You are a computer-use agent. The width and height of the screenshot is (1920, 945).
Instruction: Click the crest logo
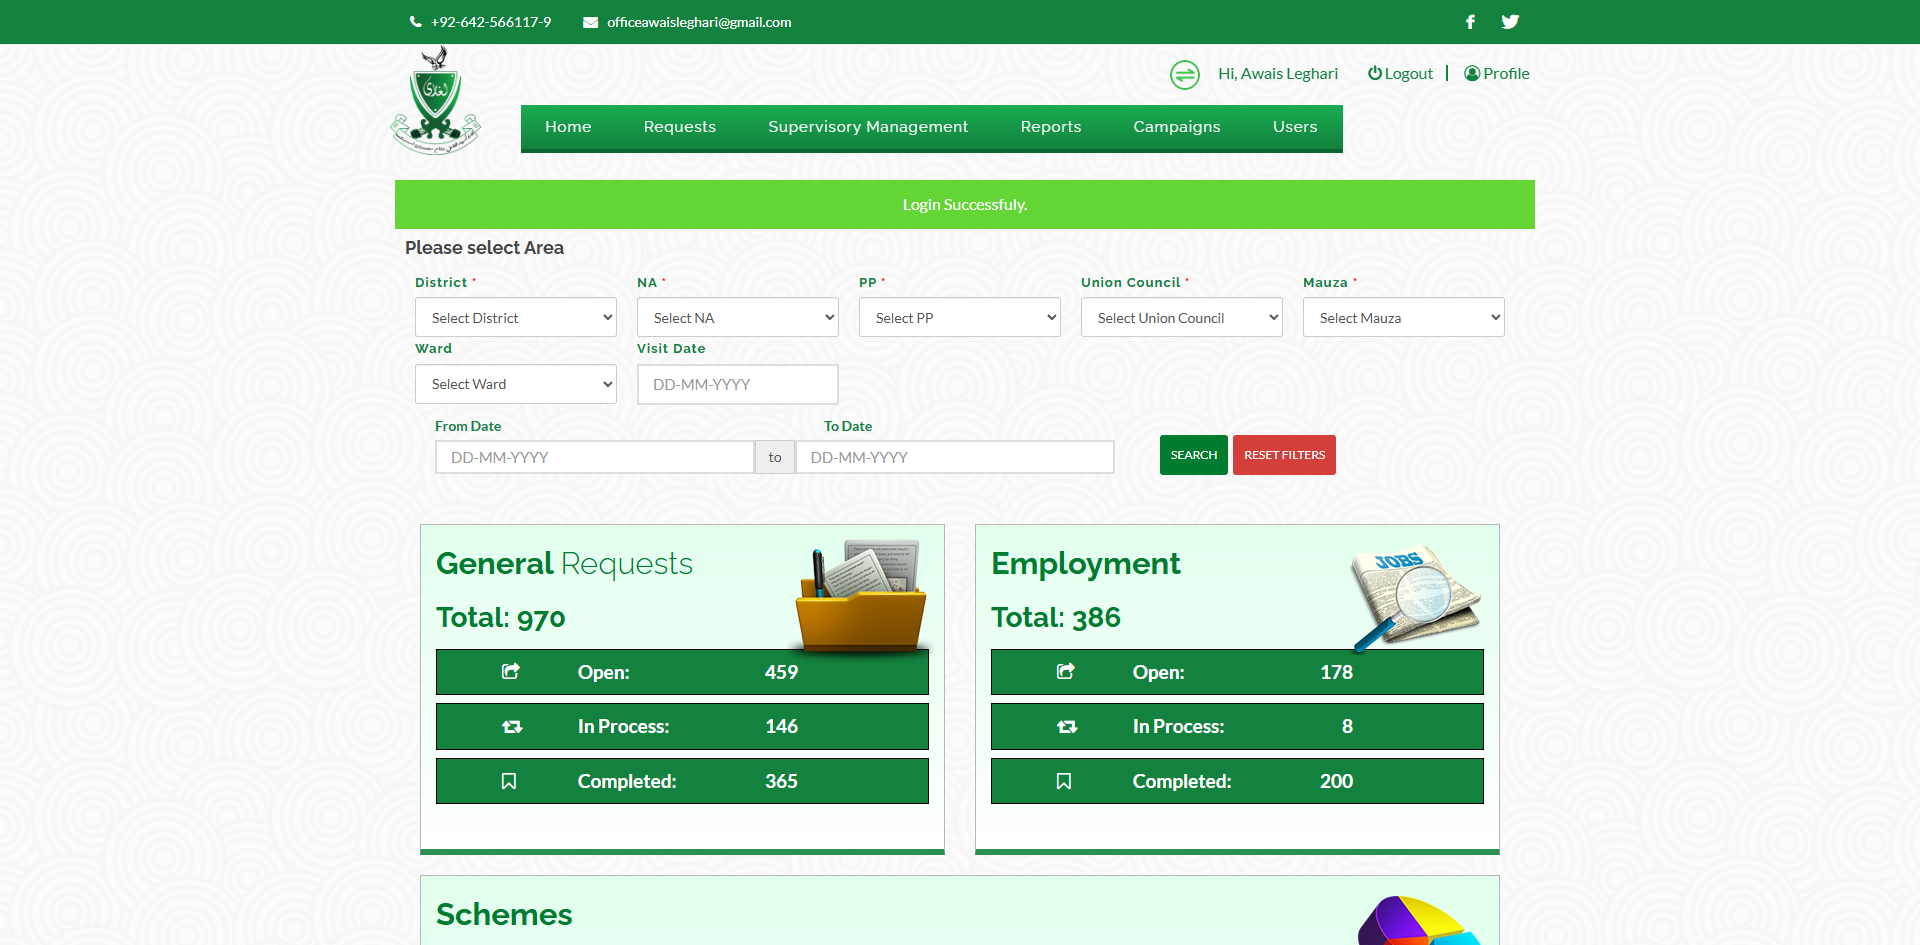click(435, 100)
